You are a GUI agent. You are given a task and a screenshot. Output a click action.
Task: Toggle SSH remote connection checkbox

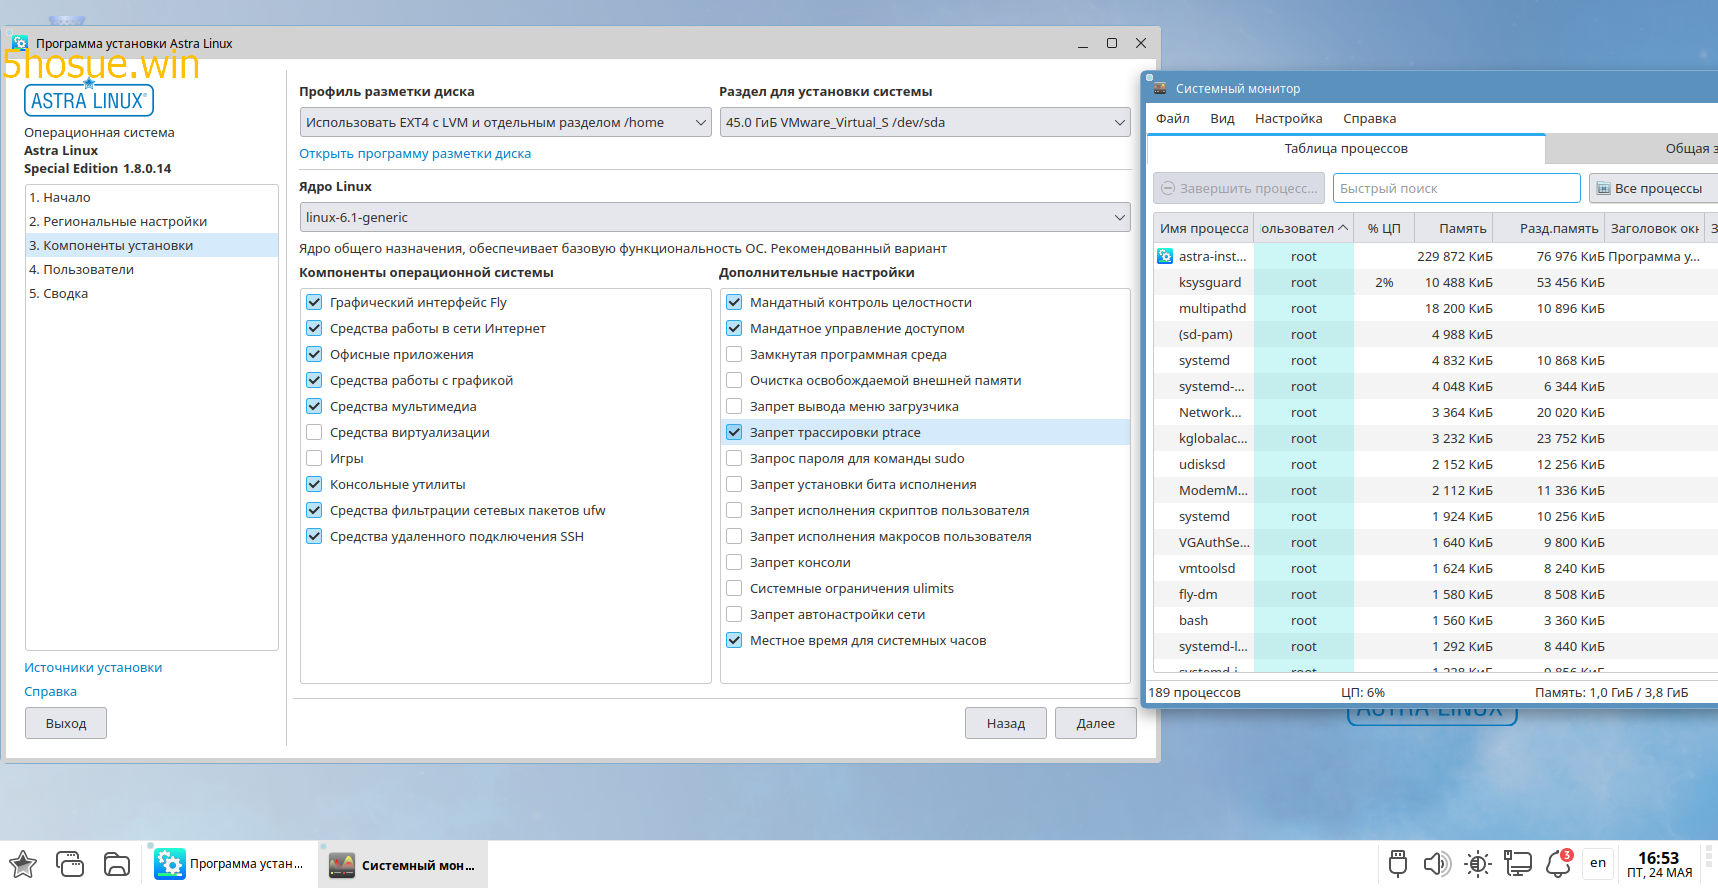coord(314,536)
